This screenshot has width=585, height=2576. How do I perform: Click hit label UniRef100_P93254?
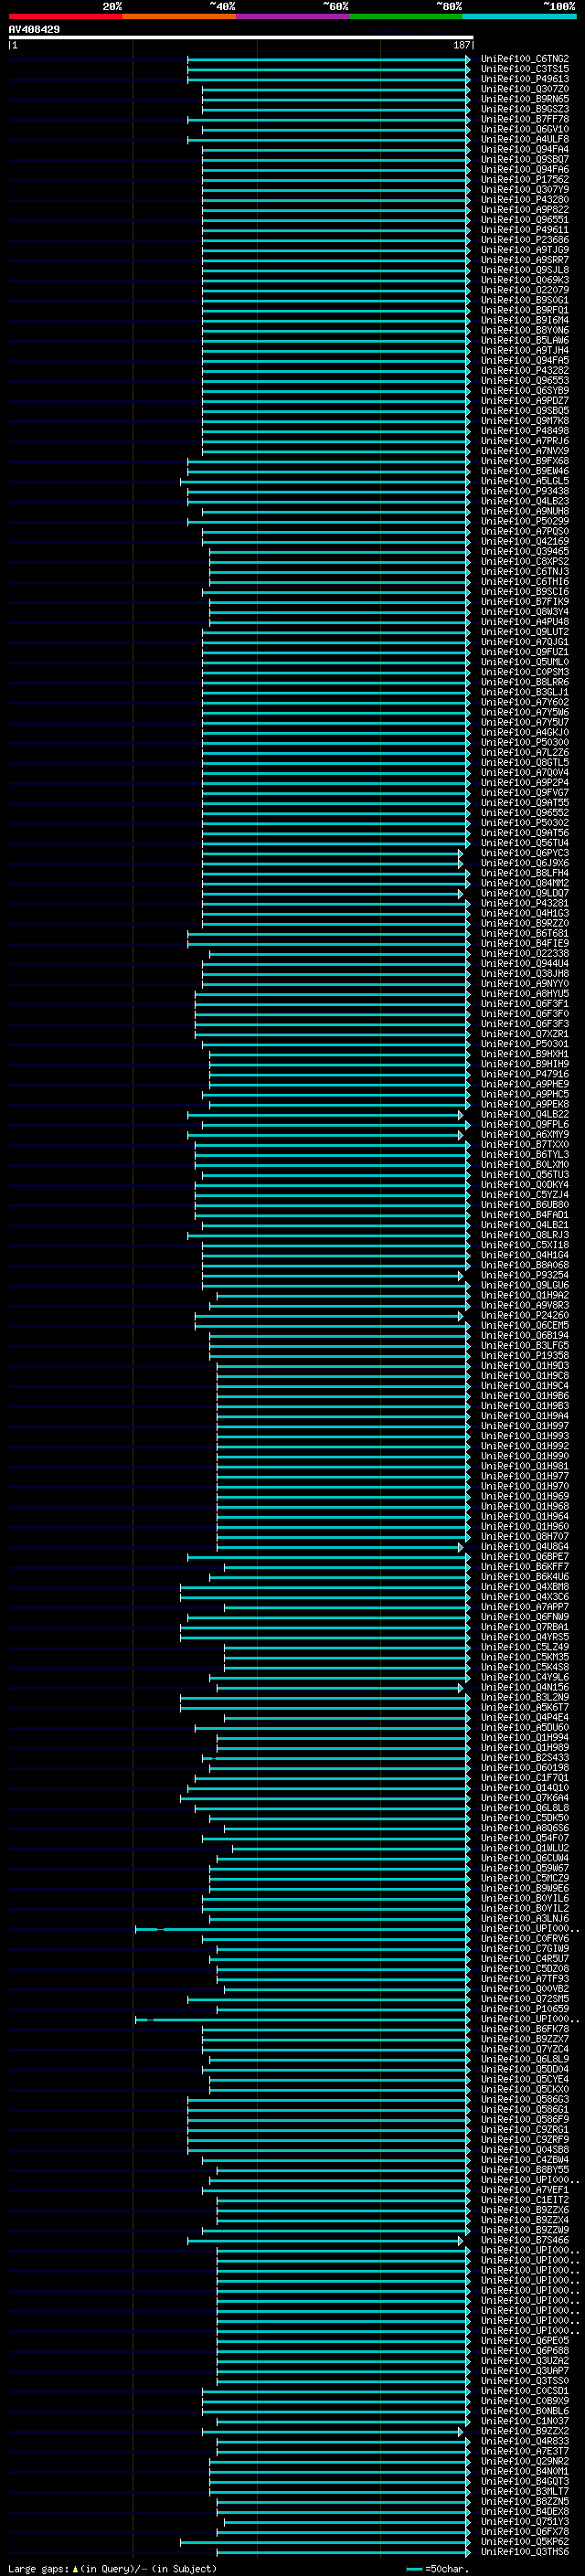525,1275
